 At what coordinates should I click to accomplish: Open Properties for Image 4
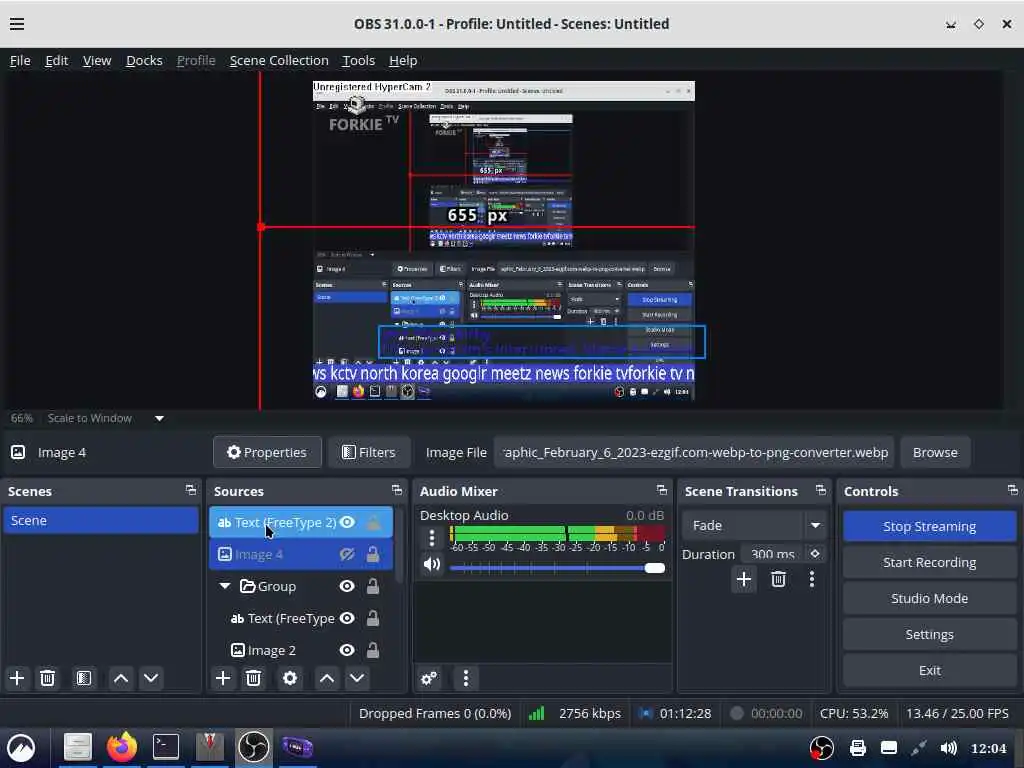tap(267, 453)
